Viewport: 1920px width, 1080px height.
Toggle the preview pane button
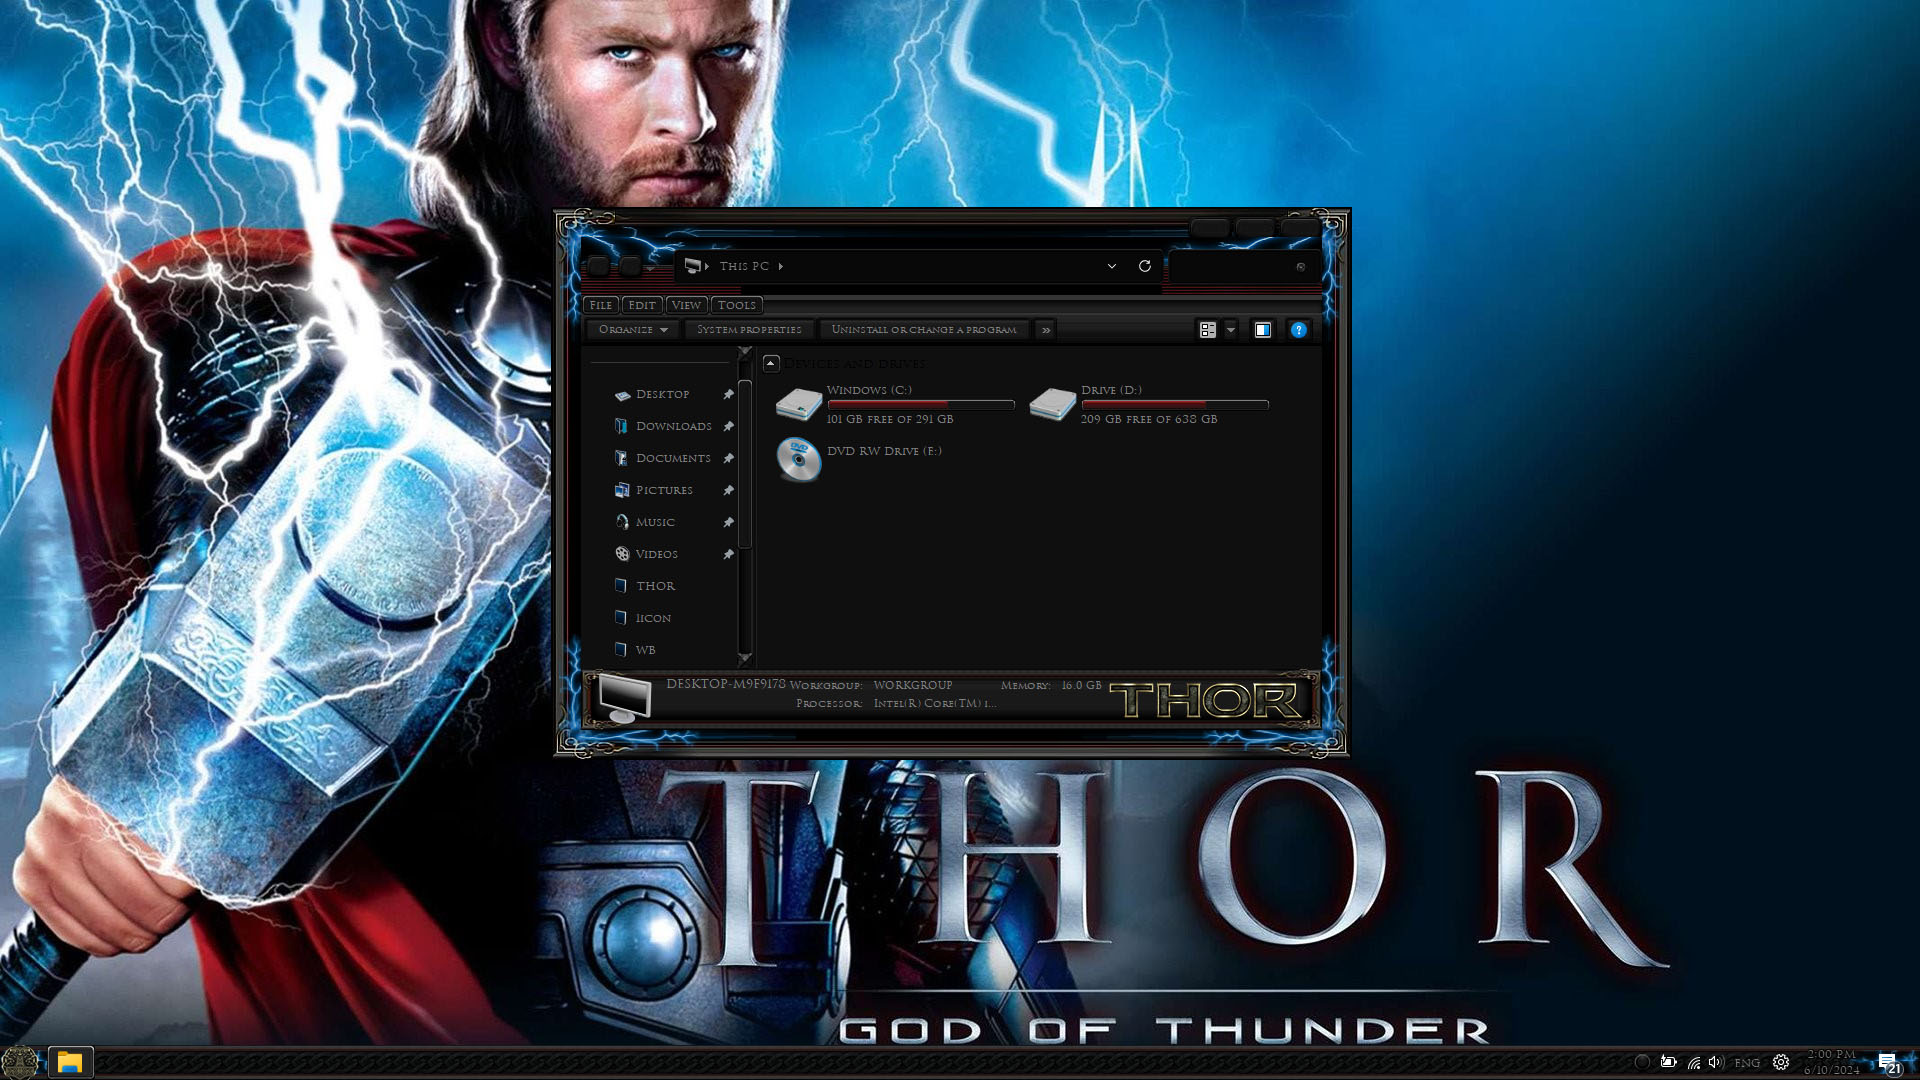pyautogui.click(x=1263, y=330)
